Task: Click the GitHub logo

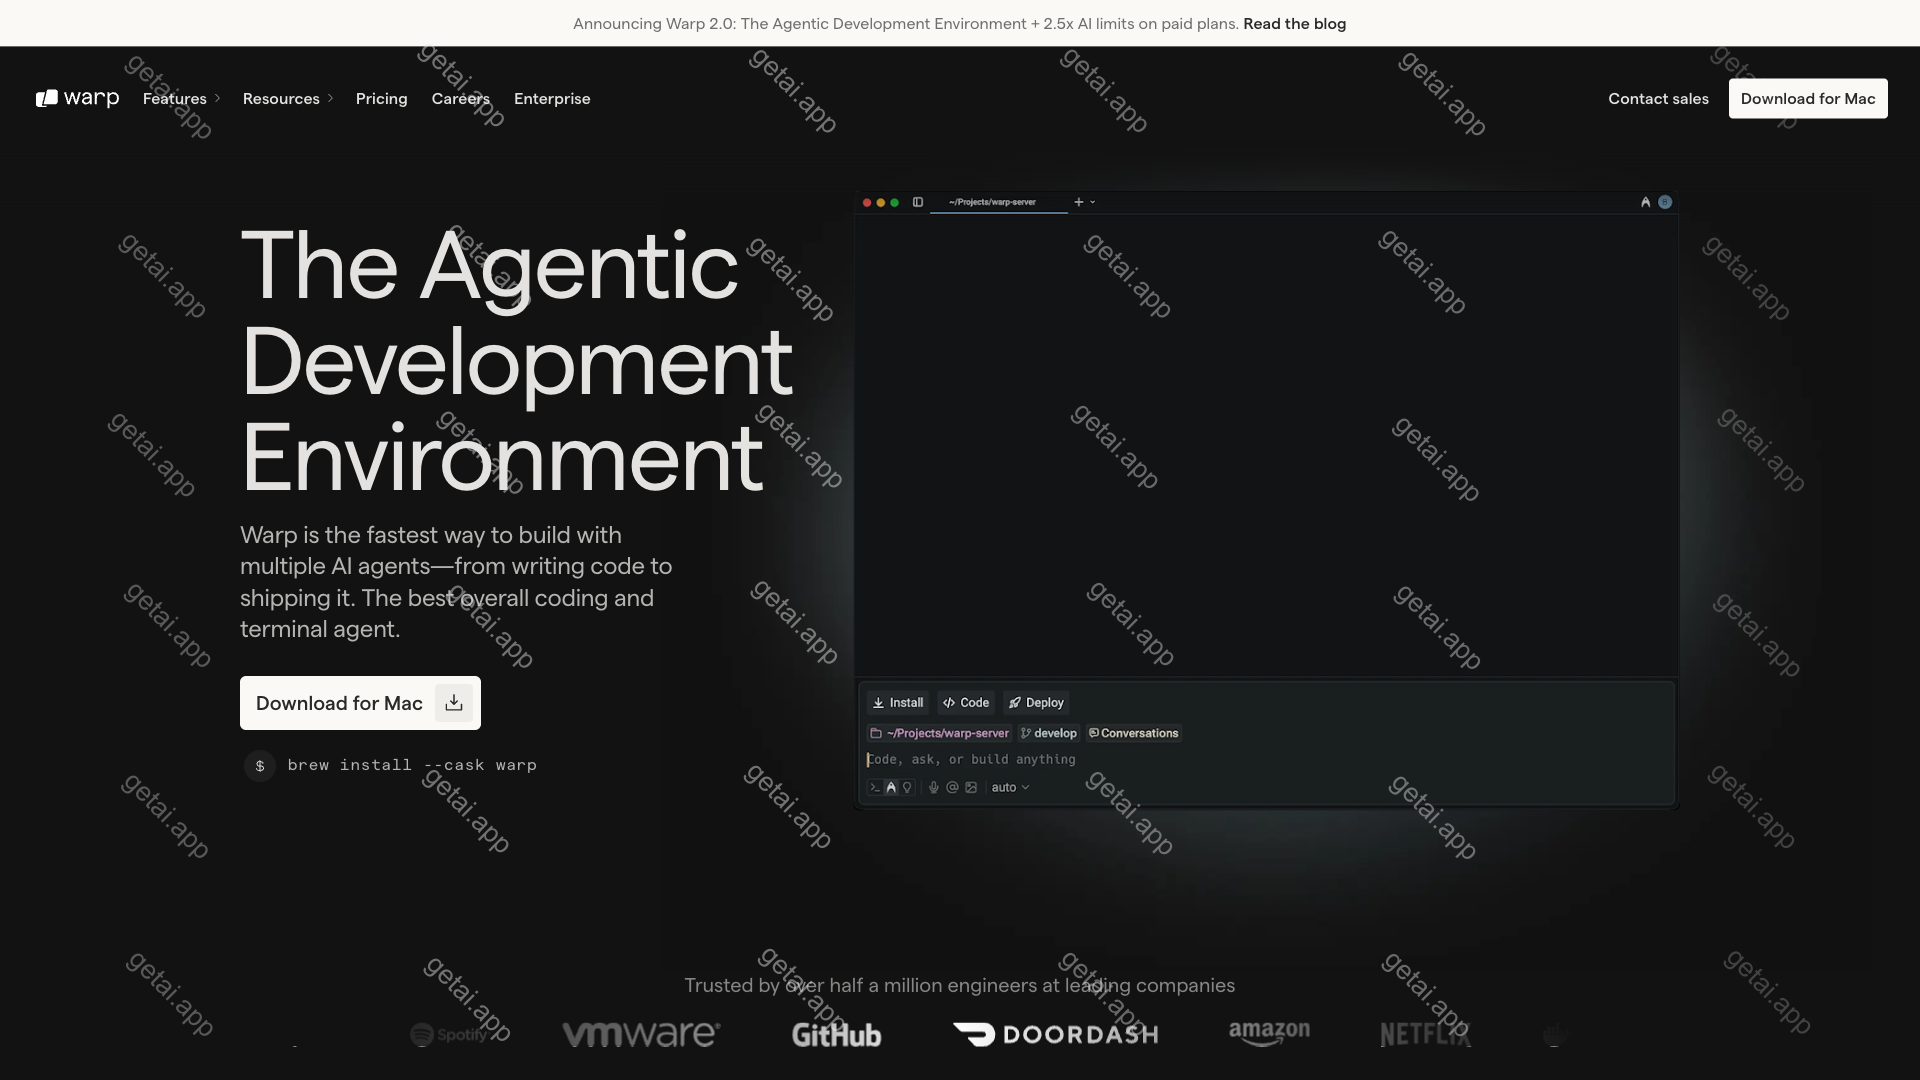Action: (837, 1035)
